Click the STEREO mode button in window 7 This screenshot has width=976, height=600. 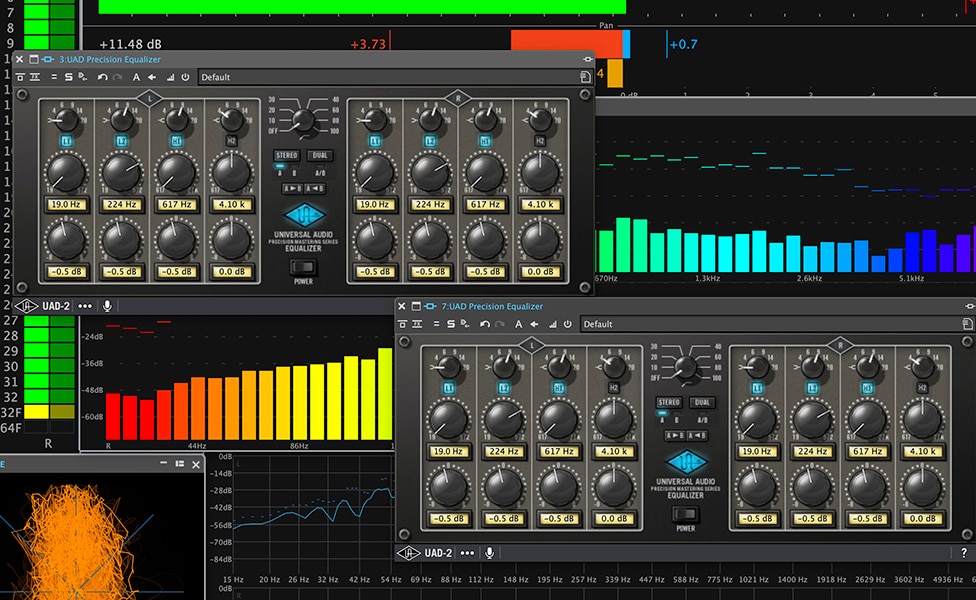(x=669, y=403)
